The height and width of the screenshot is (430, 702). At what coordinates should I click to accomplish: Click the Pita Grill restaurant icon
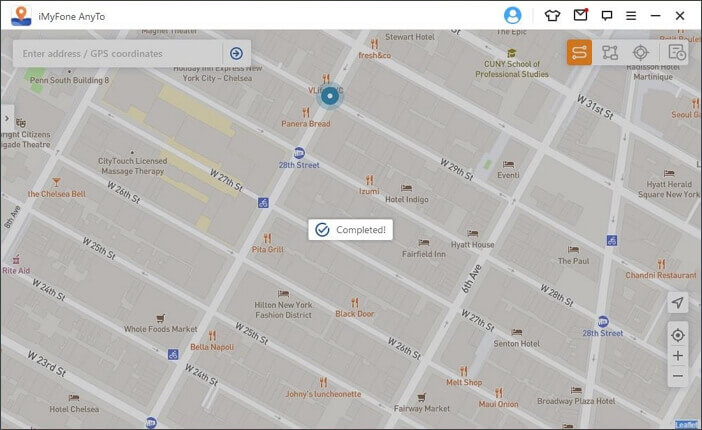[267, 238]
